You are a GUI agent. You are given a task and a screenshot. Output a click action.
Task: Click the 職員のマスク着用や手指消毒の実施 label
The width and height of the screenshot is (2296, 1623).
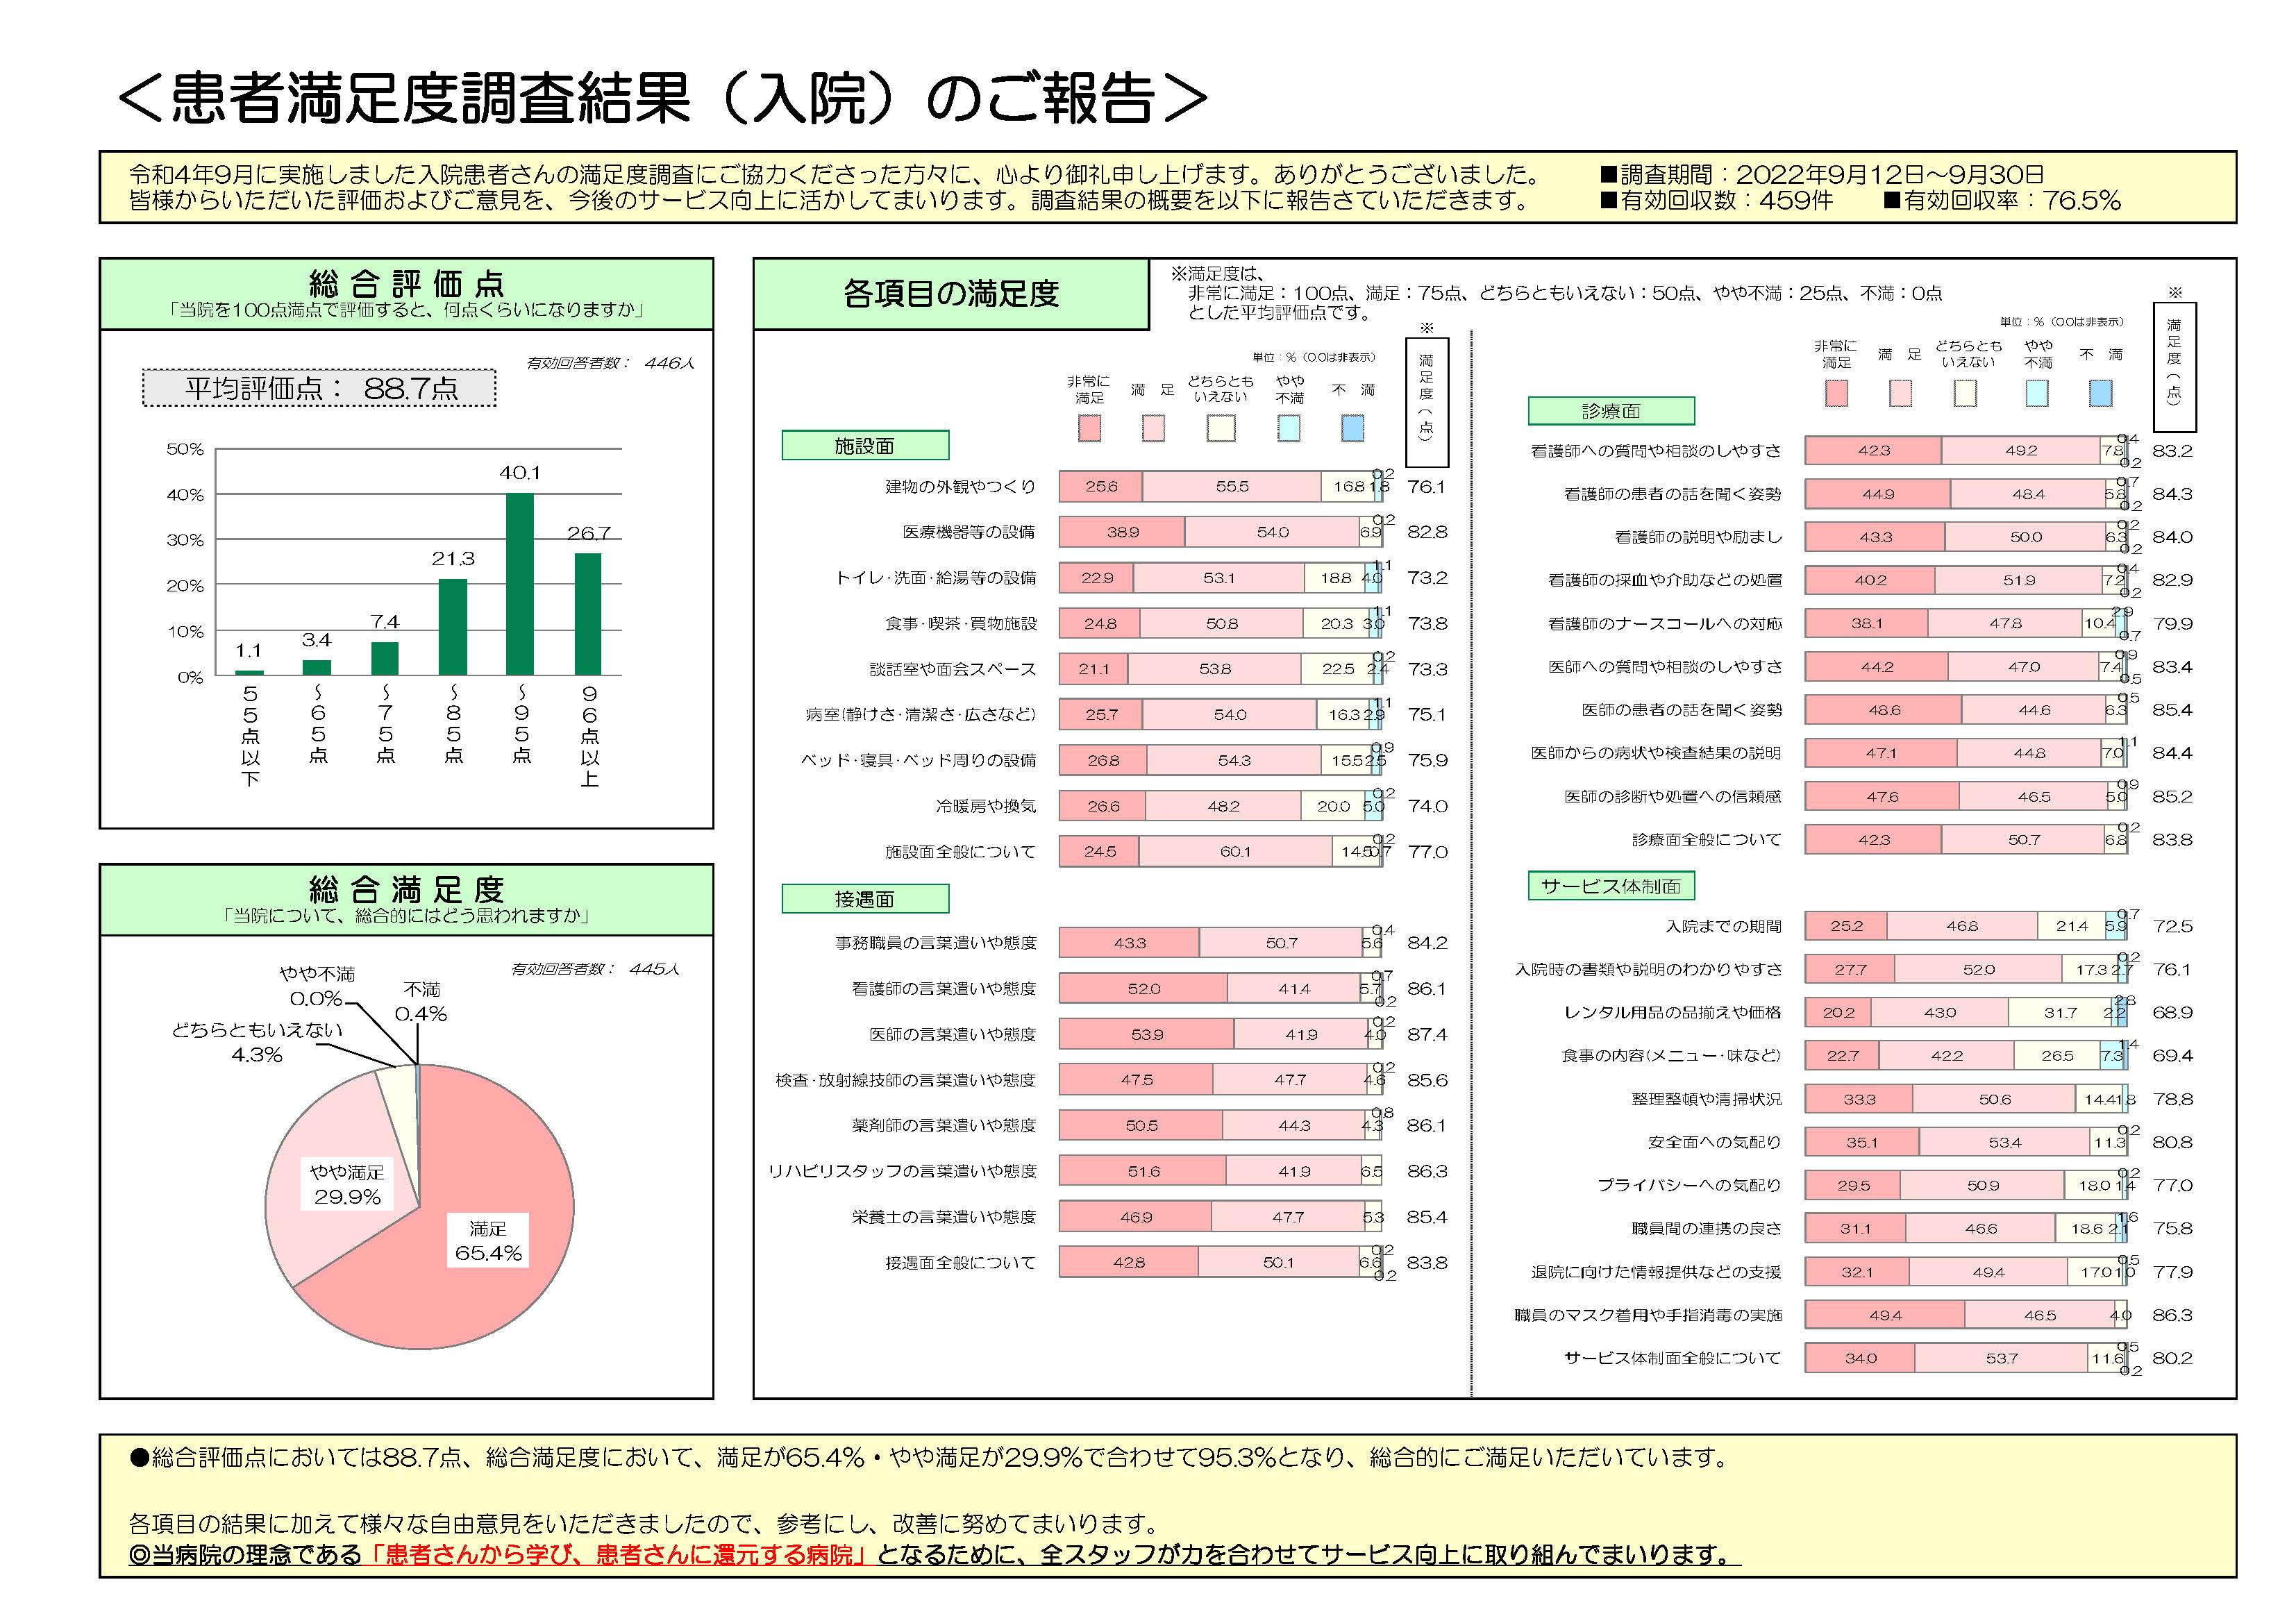pyautogui.click(x=1648, y=1315)
